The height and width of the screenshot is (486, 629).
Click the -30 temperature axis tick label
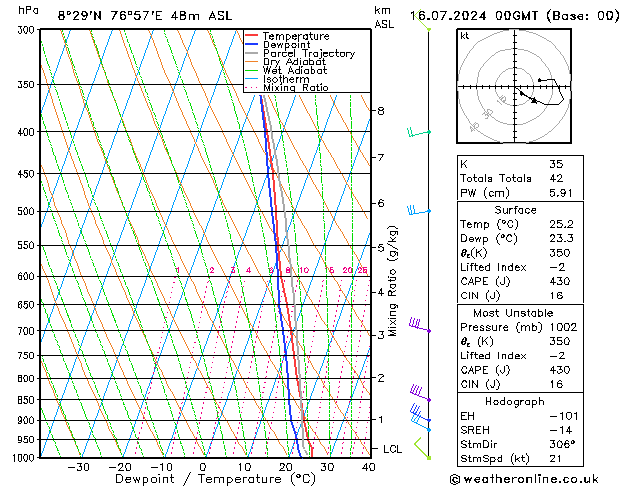pyautogui.click(x=78, y=467)
